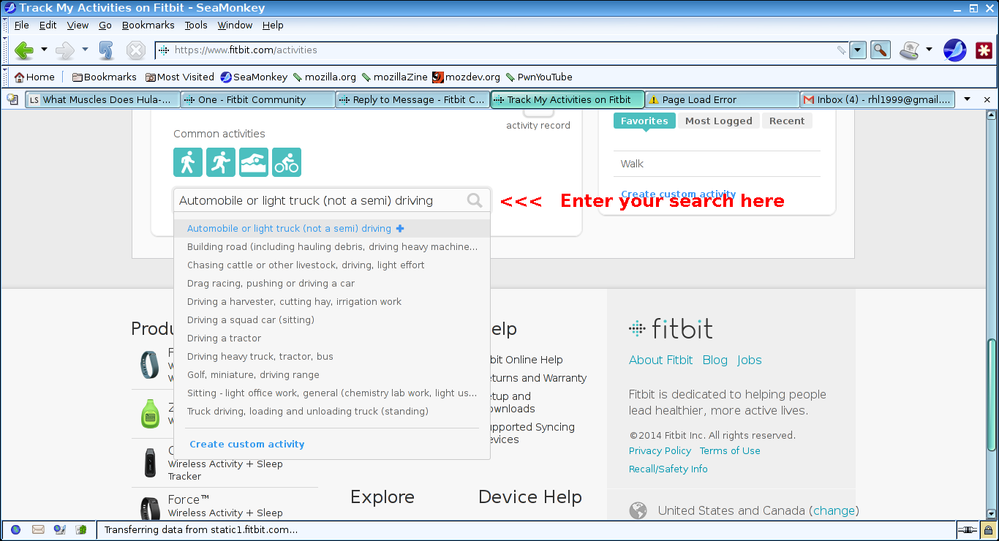999x541 pixels.
Task: Switch to One - Fitbit Community tab
Action: tap(257, 99)
